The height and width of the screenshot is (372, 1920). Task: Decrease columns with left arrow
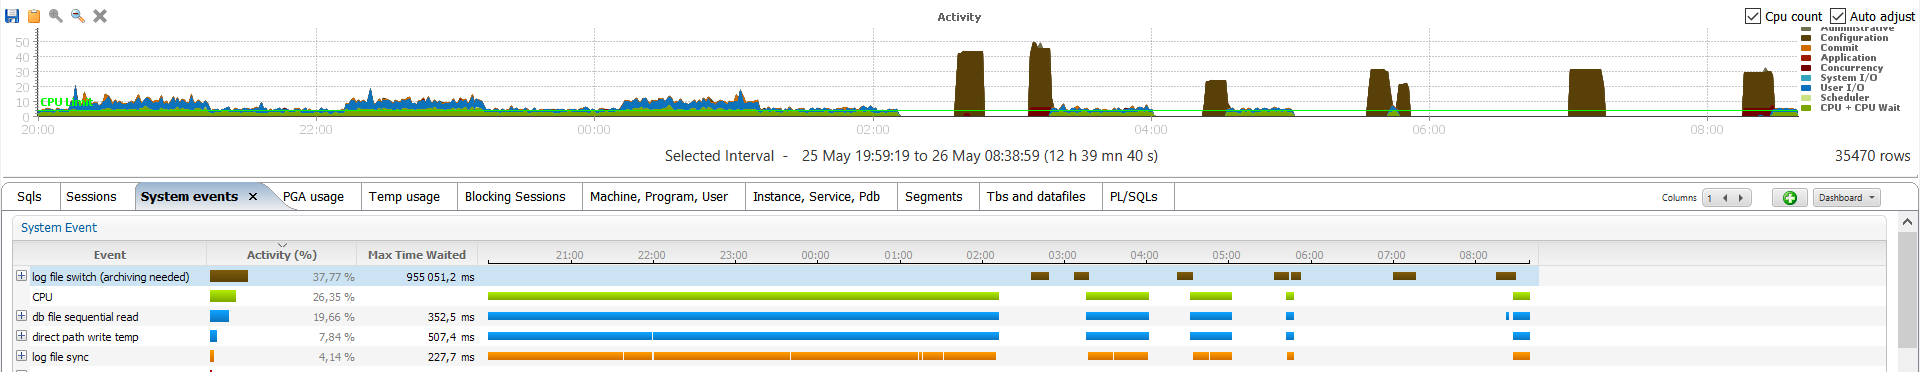click(x=1725, y=198)
